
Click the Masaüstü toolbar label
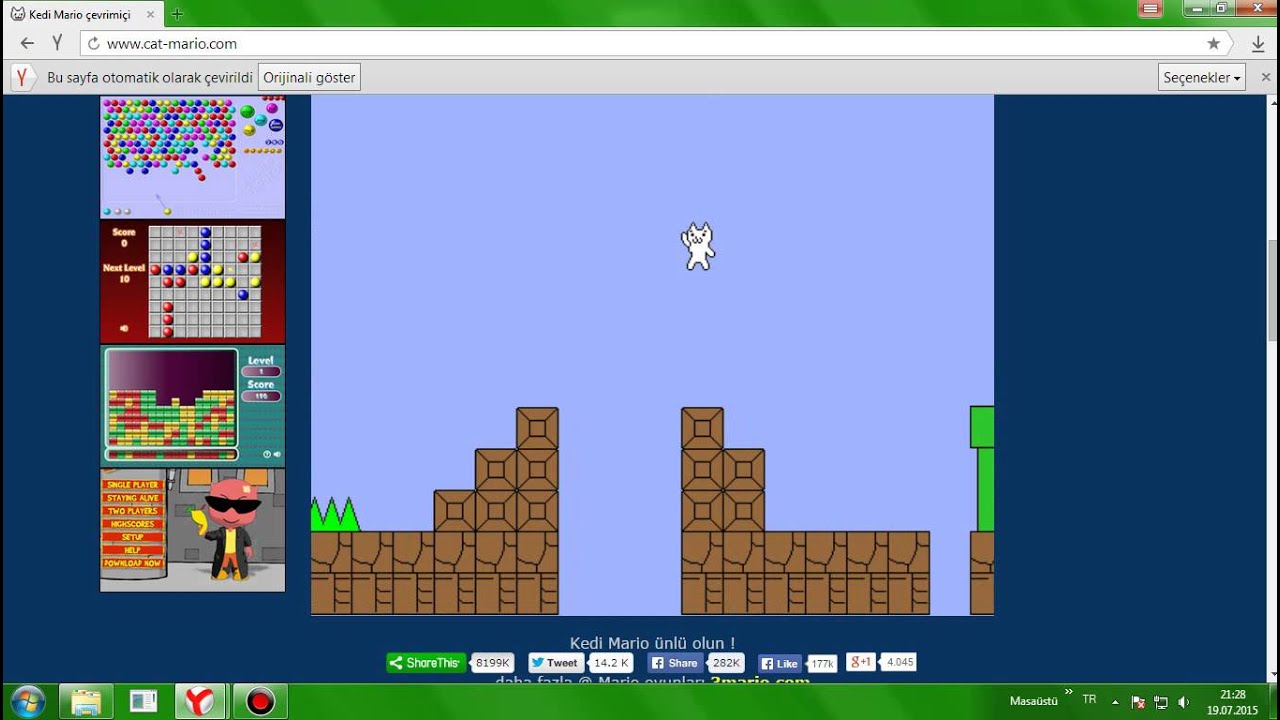(1033, 701)
